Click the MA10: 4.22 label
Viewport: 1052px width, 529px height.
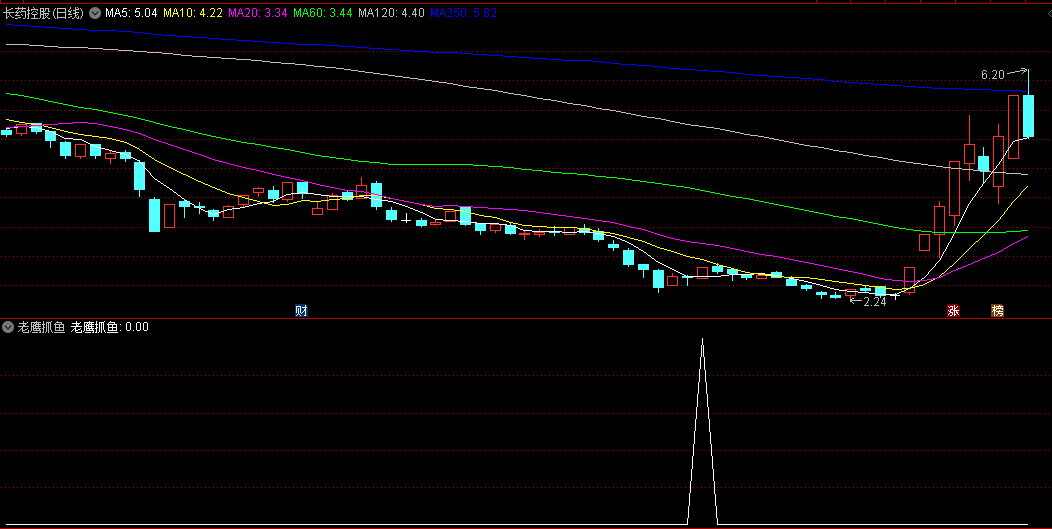pyautogui.click(x=193, y=13)
